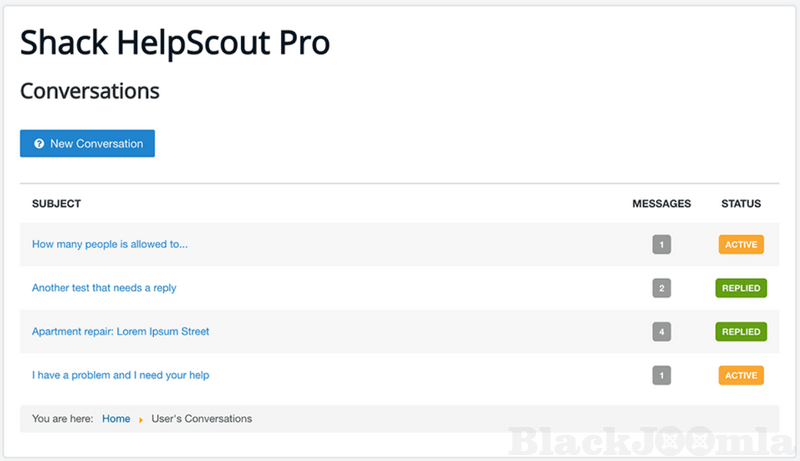Open "I have a problem and I need your help"
Image resolution: width=800 pixels, height=461 pixels.
tap(120, 375)
